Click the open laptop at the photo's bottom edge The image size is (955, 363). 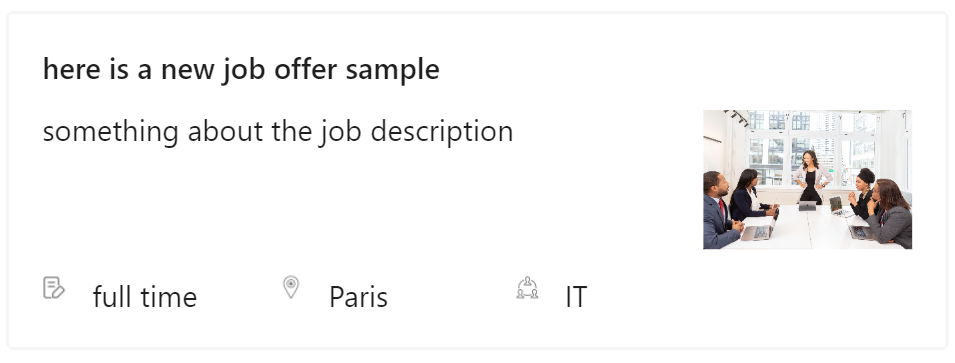[x=758, y=231]
